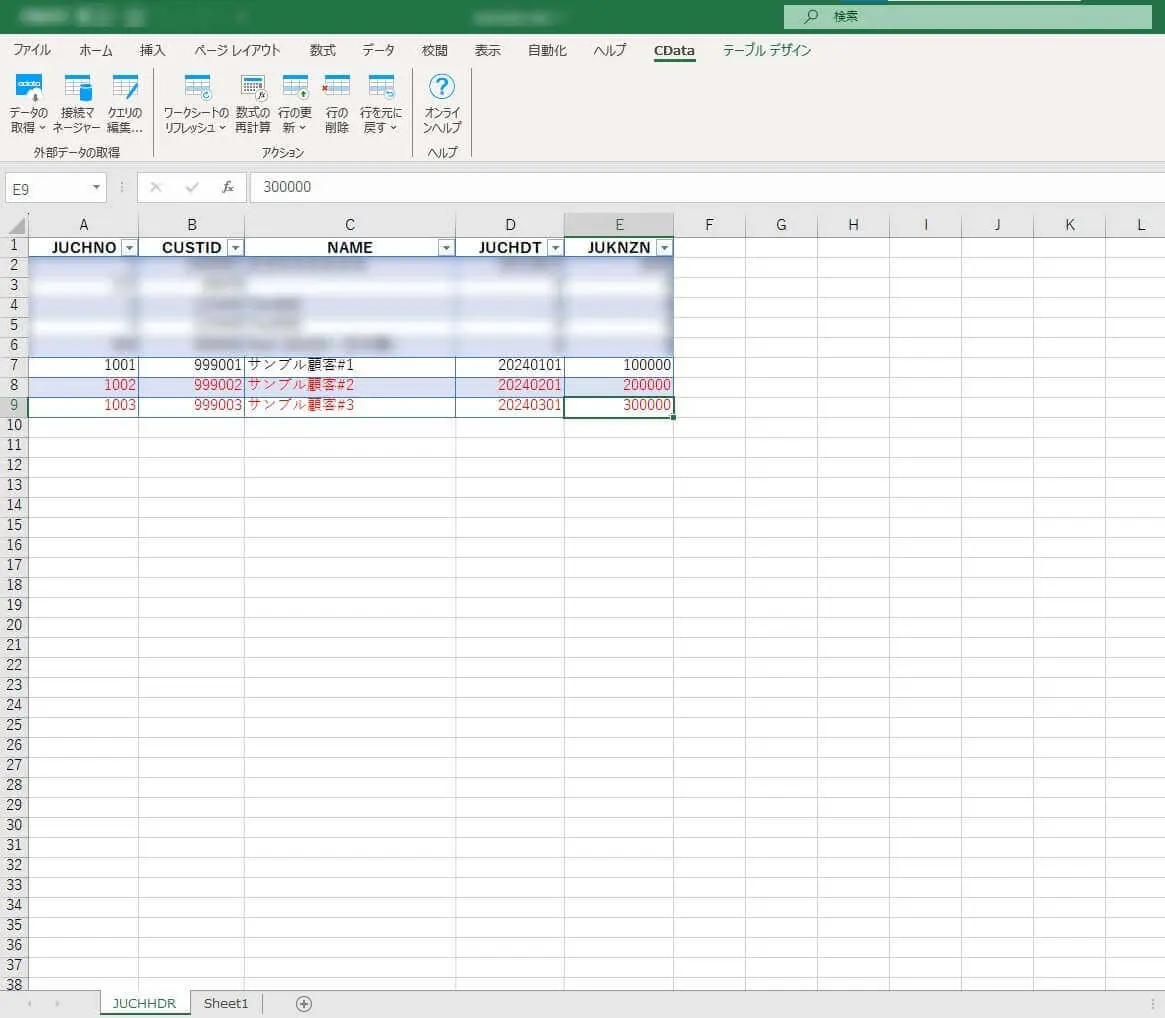This screenshot has width=1165, height=1018.
Task: Switch to テーブルデザイン ribbon tab
Action: (767, 50)
